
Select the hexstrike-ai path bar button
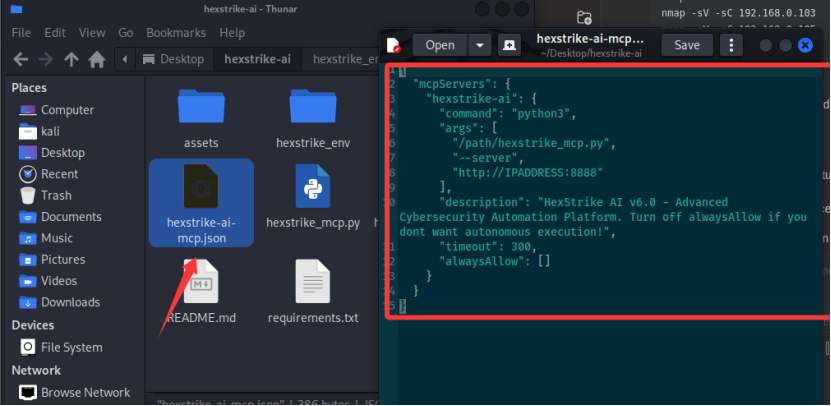click(x=258, y=59)
